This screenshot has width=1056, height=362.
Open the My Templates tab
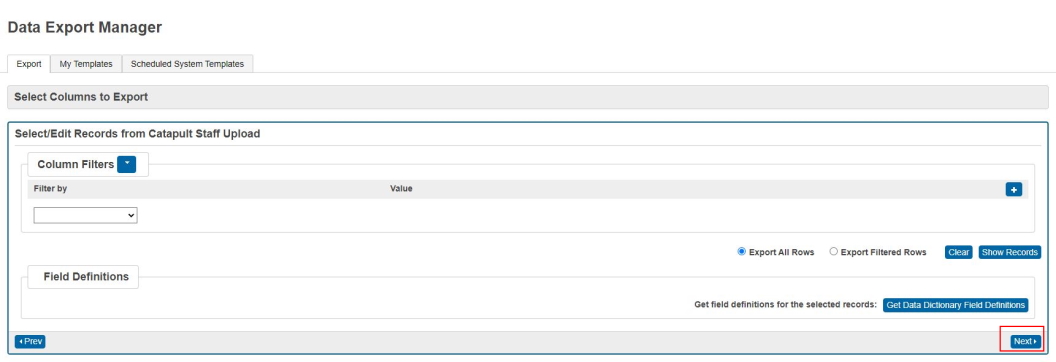pos(86,64)
